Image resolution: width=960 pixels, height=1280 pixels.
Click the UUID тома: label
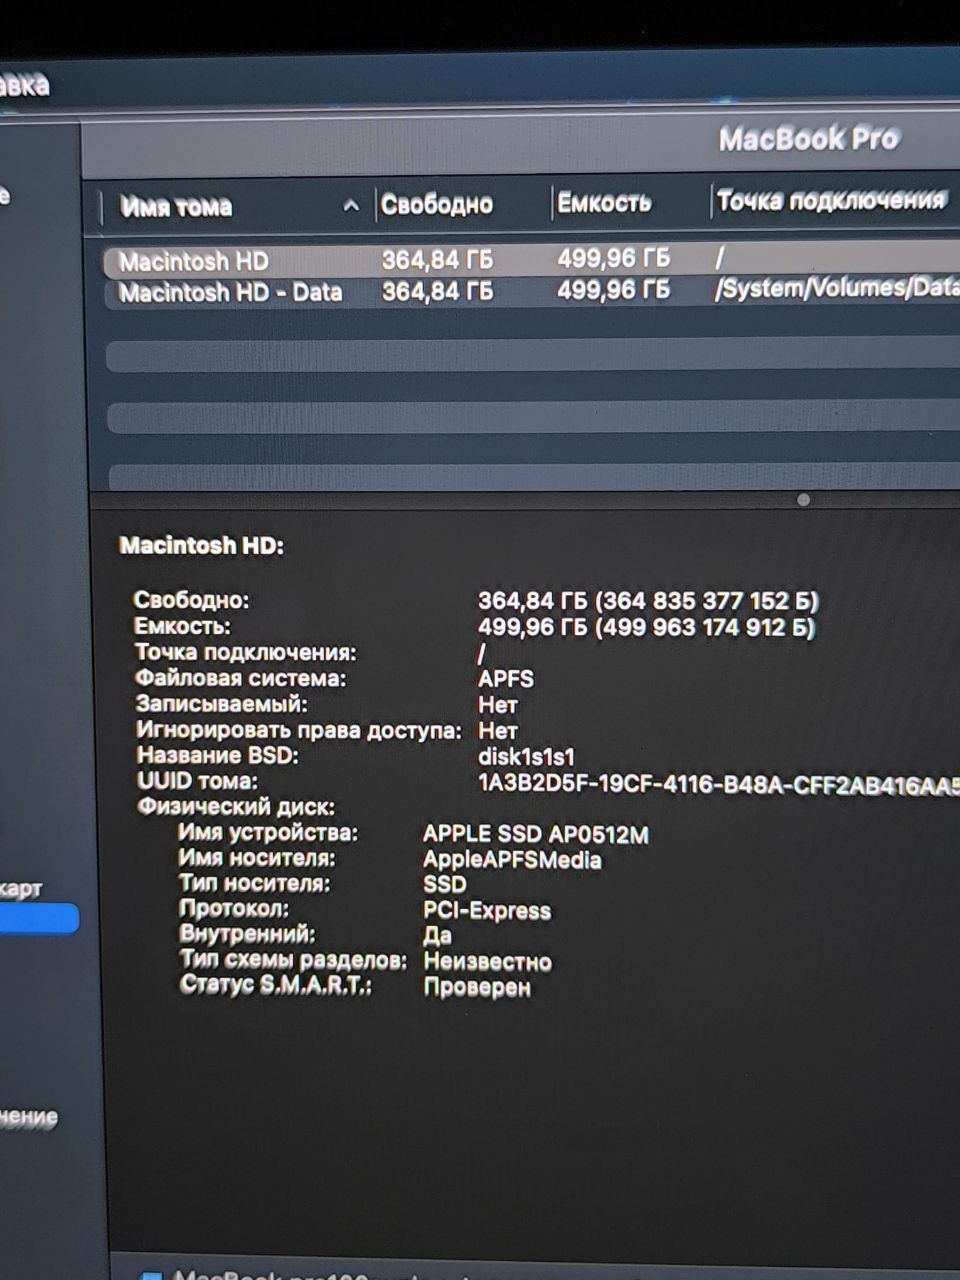tap(197, 781)
